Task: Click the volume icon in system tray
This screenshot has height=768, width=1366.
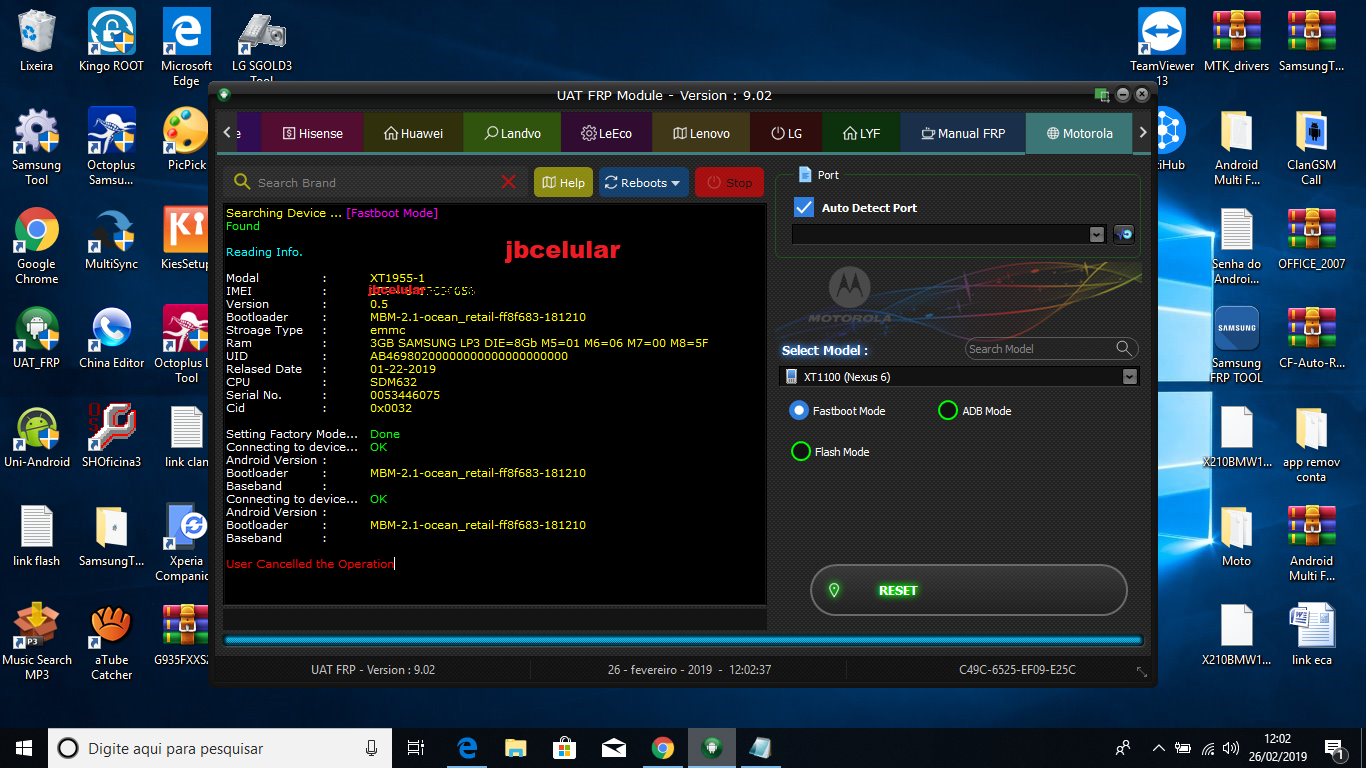Action: tap(1231, 748)
